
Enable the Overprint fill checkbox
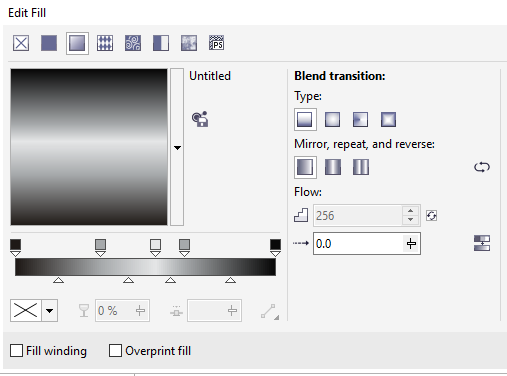(115, 351)
